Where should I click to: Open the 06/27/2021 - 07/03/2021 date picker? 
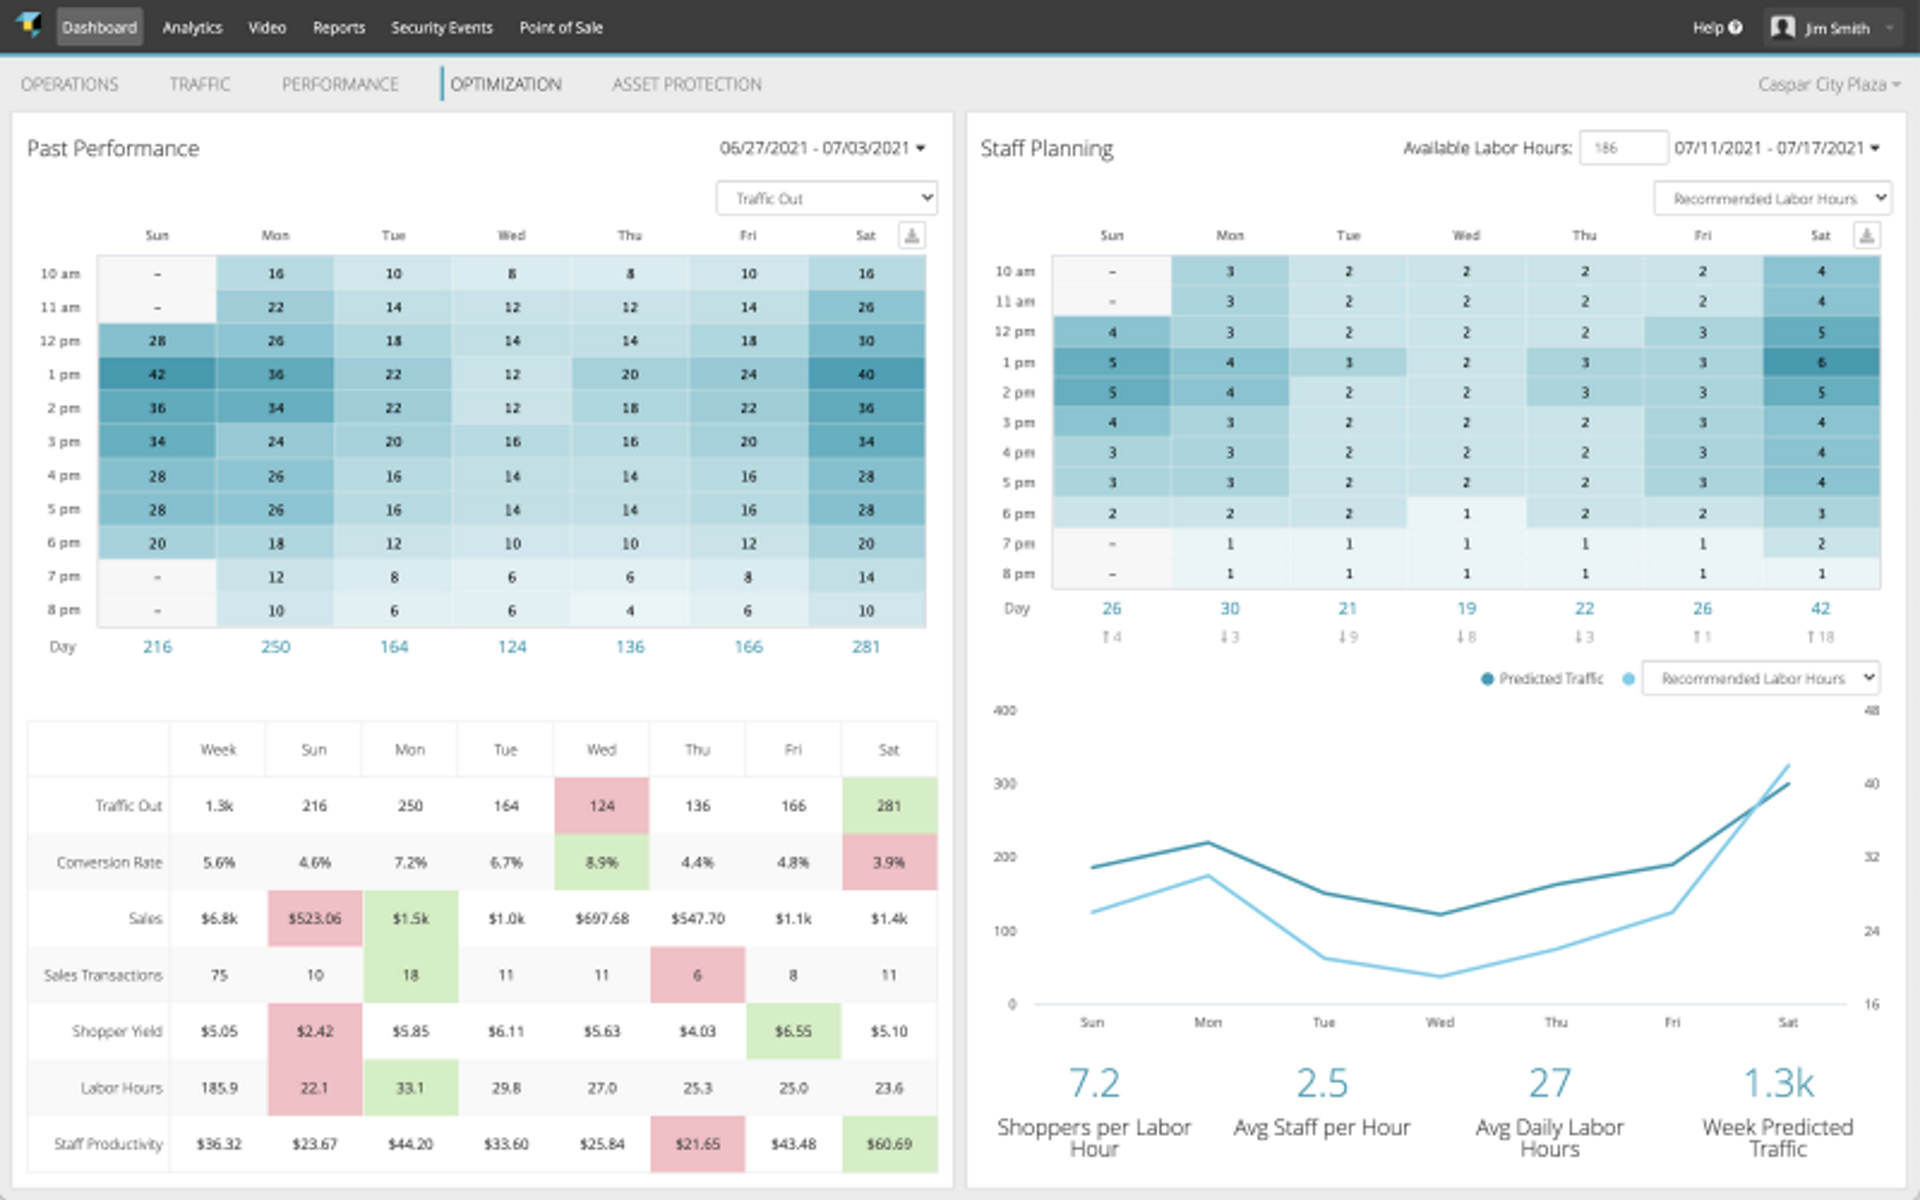(x=820, y=147)
